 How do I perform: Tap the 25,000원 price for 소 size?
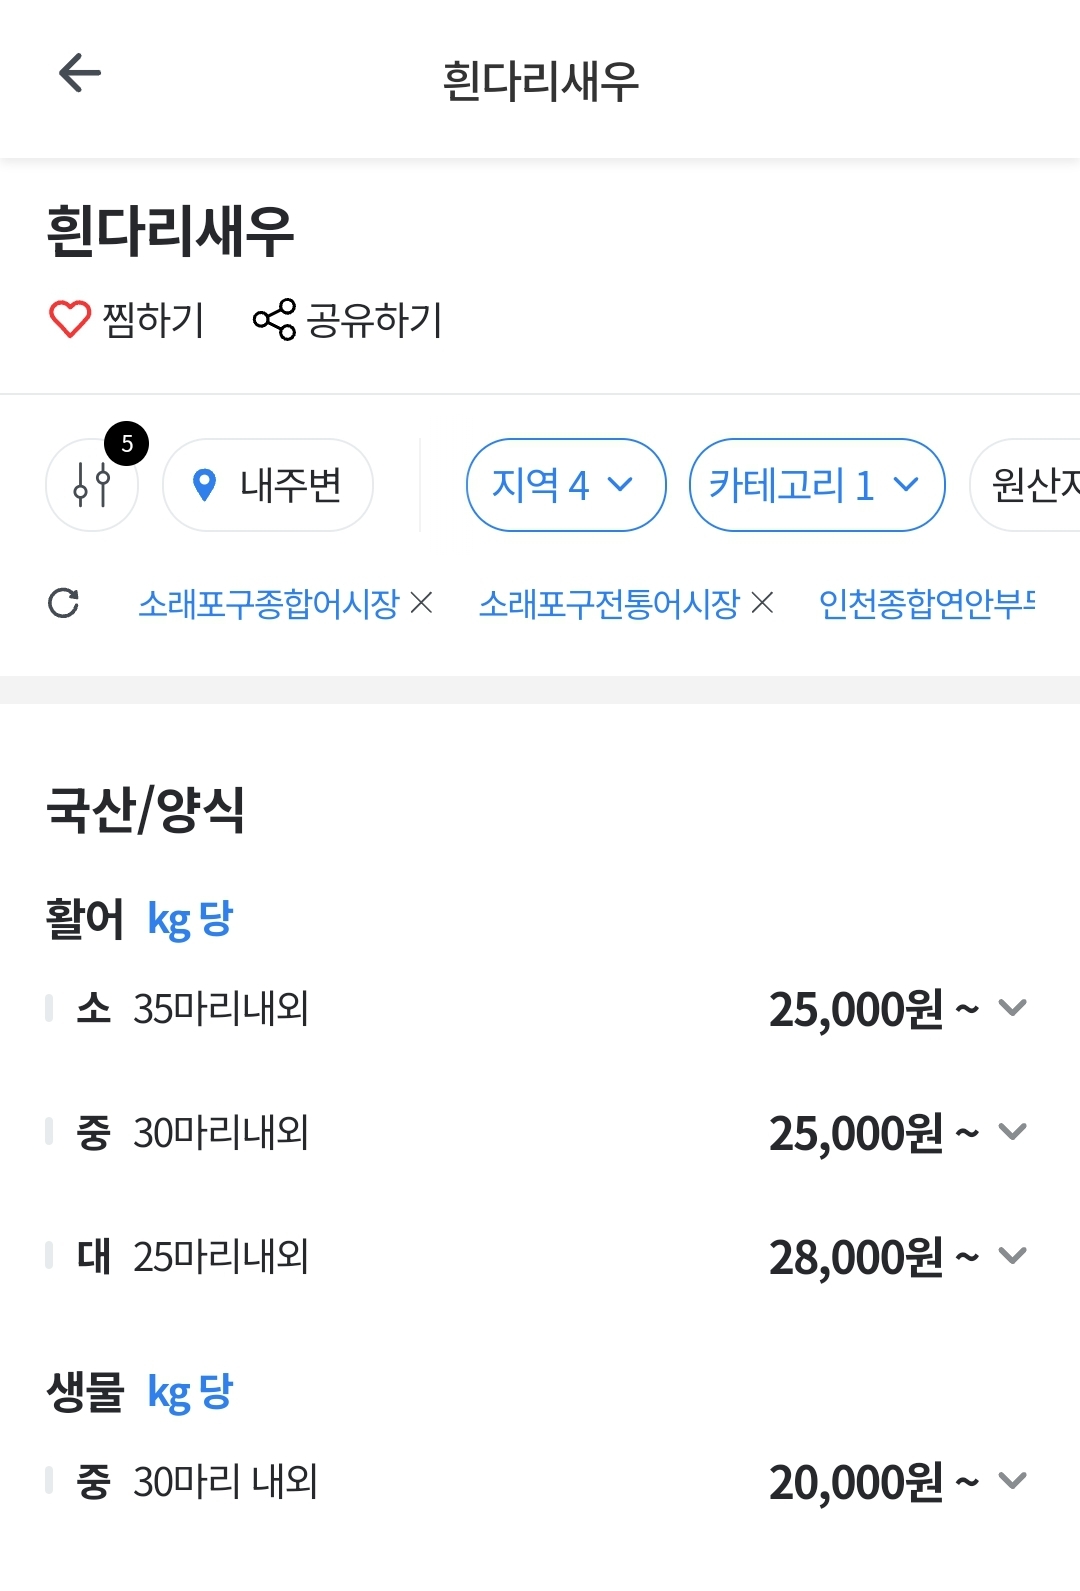(x=856, y=1009)
